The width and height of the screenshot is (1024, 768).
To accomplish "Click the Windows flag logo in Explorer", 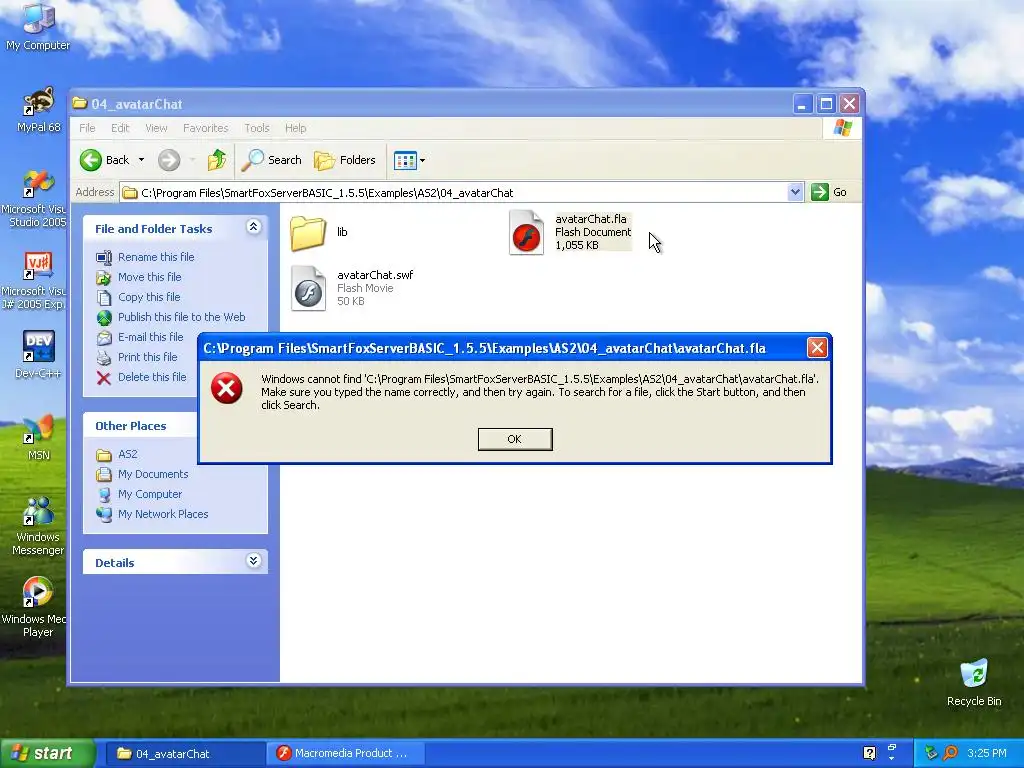I will click(842, 127).
